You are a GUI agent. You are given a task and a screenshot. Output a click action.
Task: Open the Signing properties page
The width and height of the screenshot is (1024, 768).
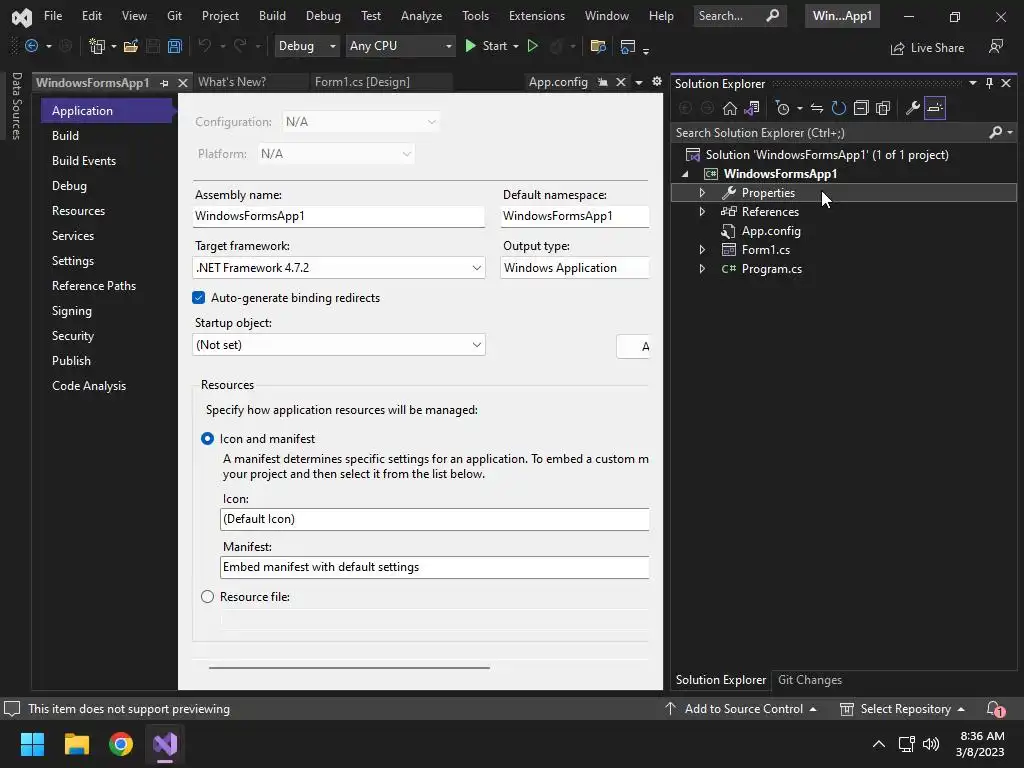point(72,311)
